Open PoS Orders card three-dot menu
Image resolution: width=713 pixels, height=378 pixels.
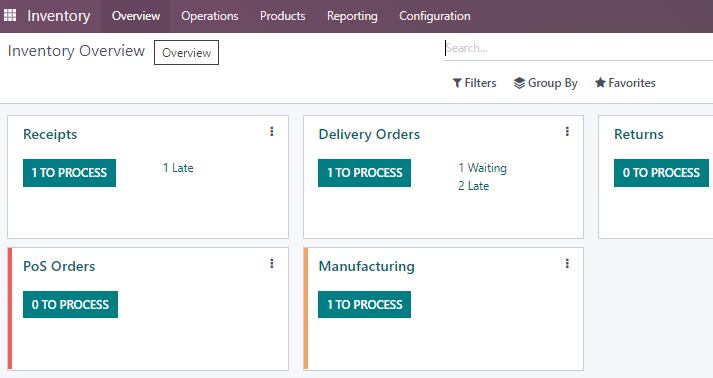[271, 263]
